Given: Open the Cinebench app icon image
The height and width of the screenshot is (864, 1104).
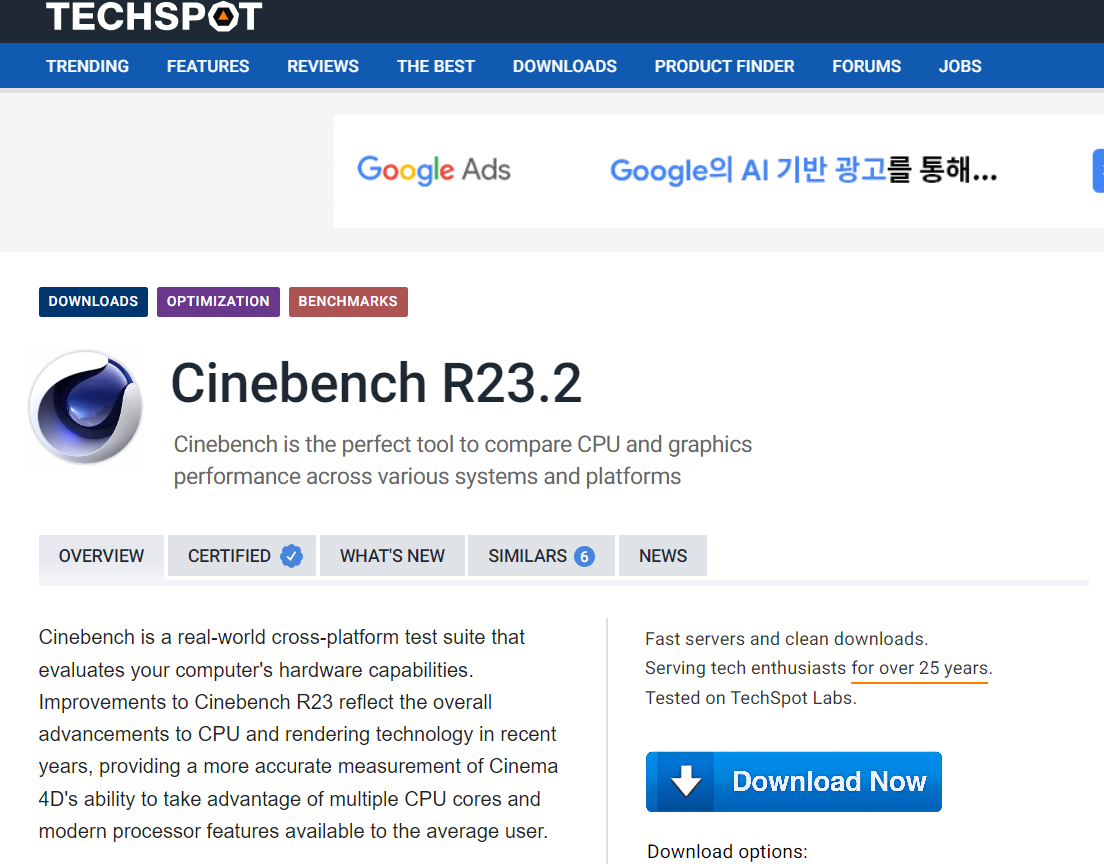Looking at the screenshot, I should [86, 407].
